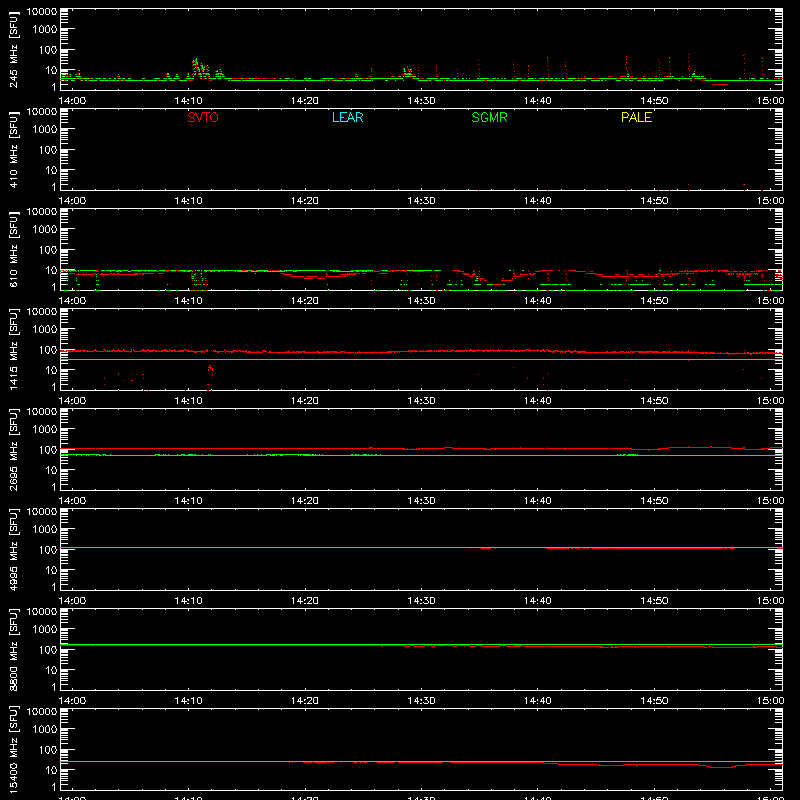Click the 1000 y-axis value on 8800 MHz panel
The width and height of the screenshot is (800, 800).
click(x=45, y=629)
